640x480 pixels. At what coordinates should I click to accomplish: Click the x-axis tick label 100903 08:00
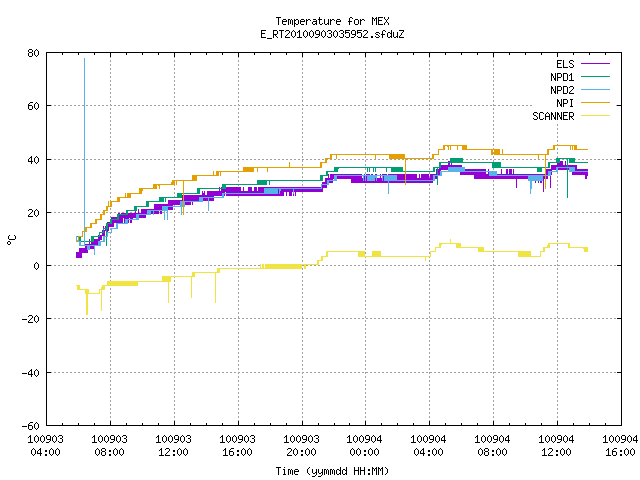(109, 446)
